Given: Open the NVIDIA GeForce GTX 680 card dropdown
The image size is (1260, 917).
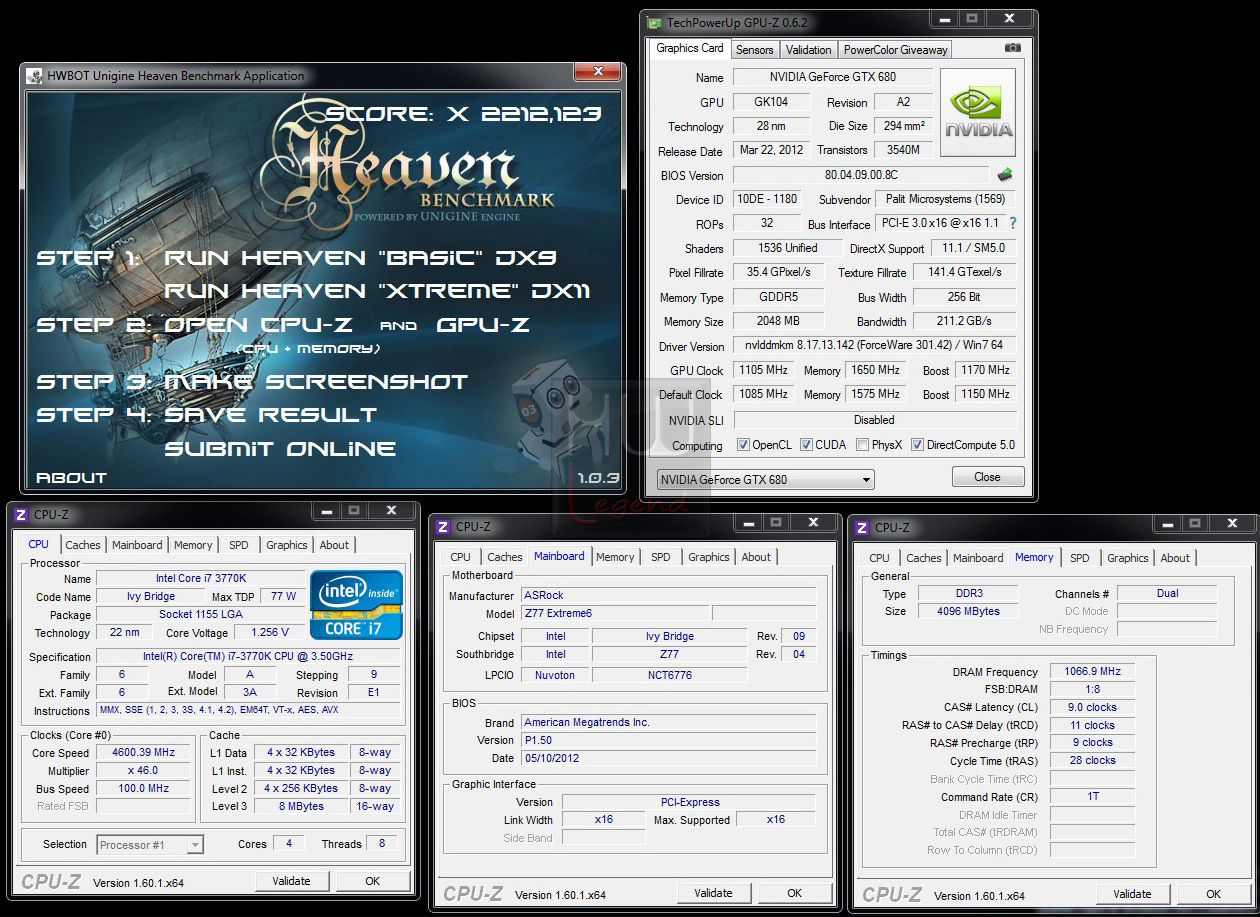Looking at the screenshot, I should click(x=765, y=479).
